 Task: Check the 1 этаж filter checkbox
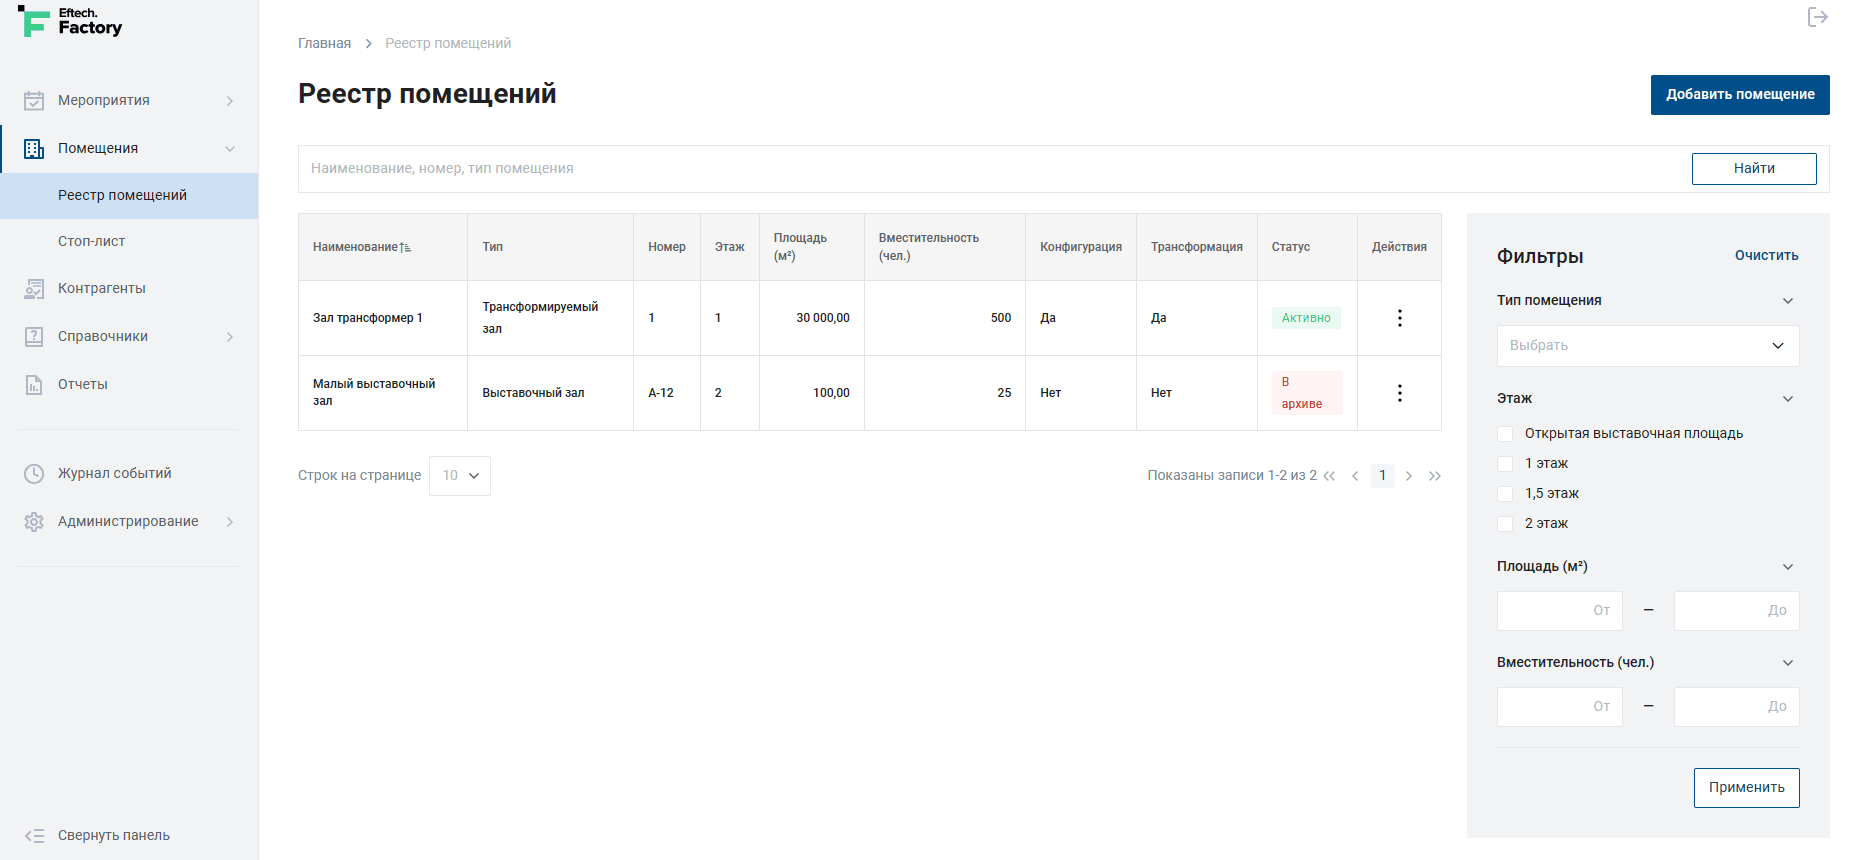pyautogui.click(x=1505, y=464)
